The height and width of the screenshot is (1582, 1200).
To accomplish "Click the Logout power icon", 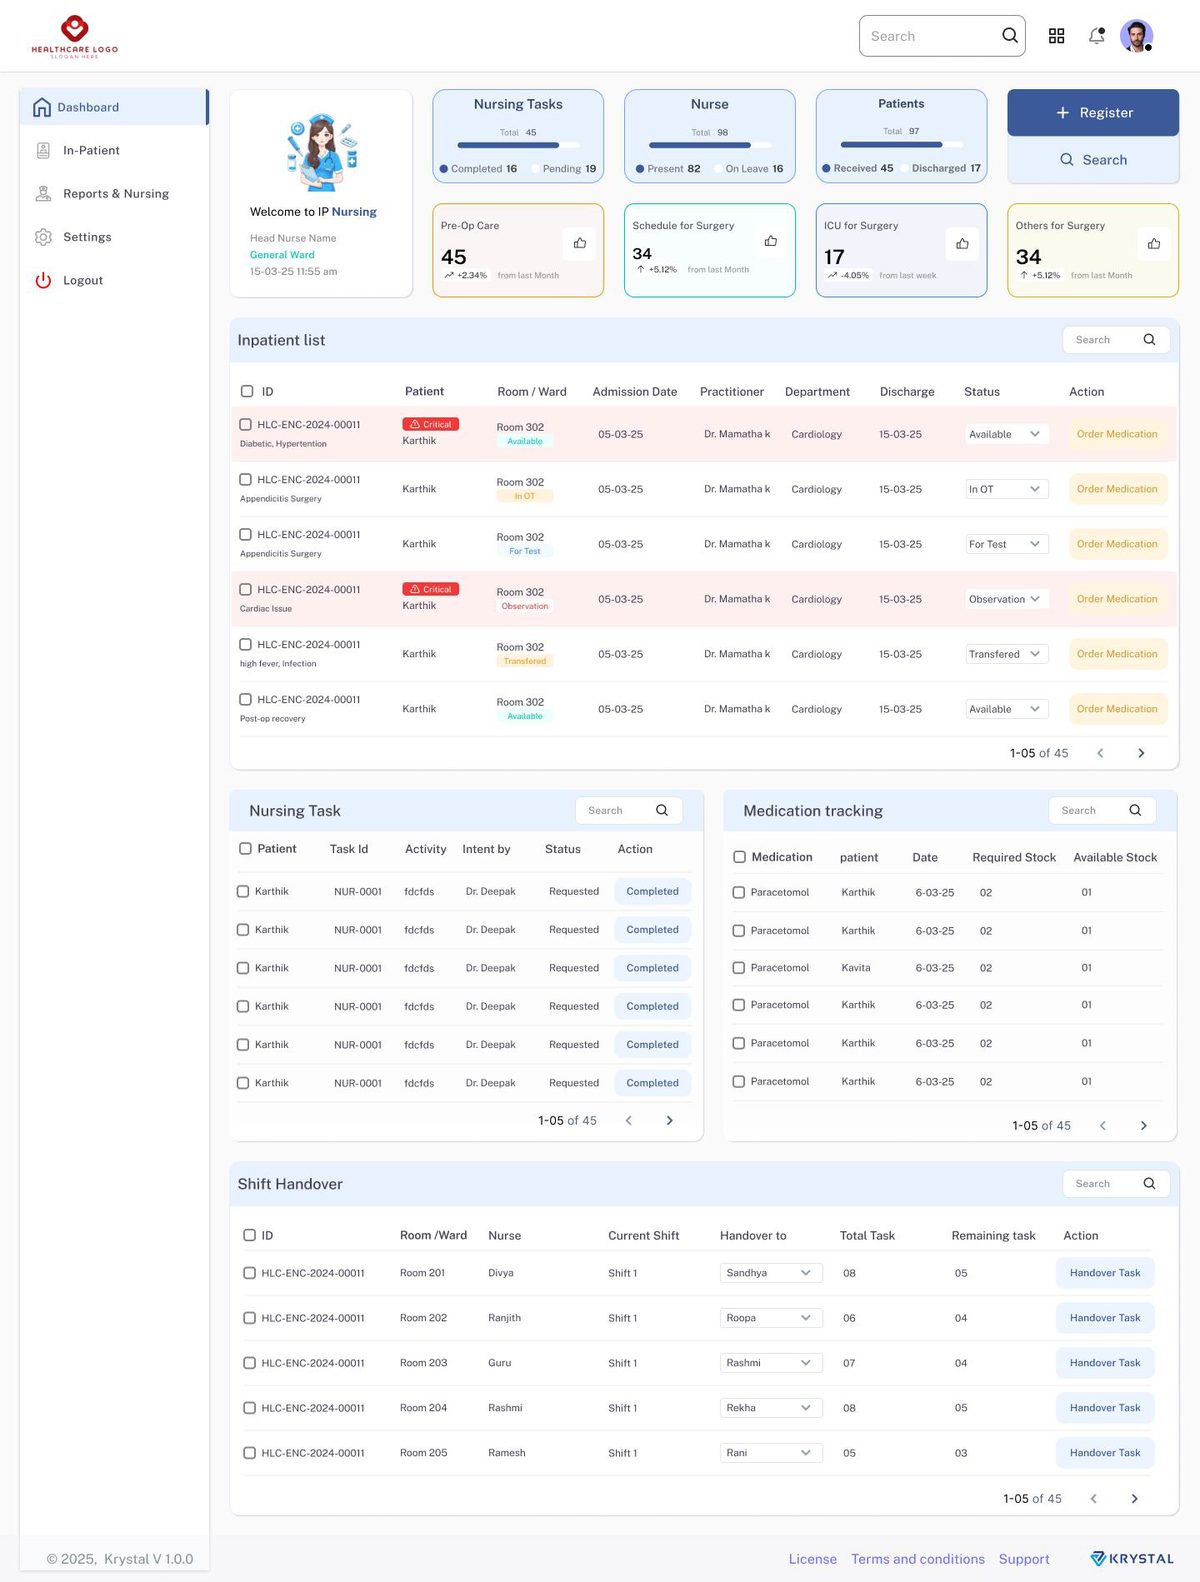I will (43, 280).
